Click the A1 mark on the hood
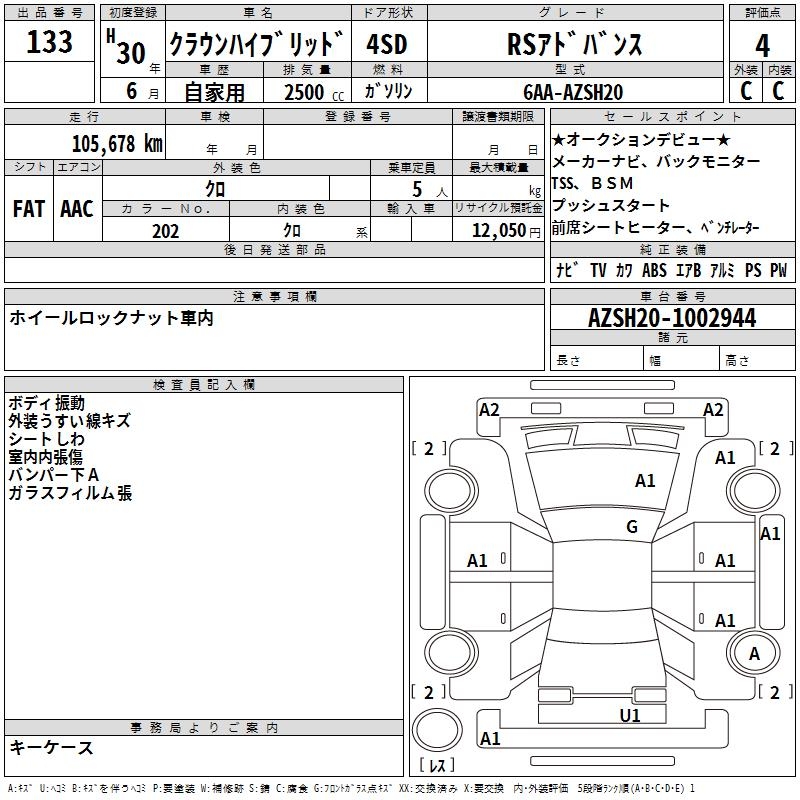 click(645, 481)
